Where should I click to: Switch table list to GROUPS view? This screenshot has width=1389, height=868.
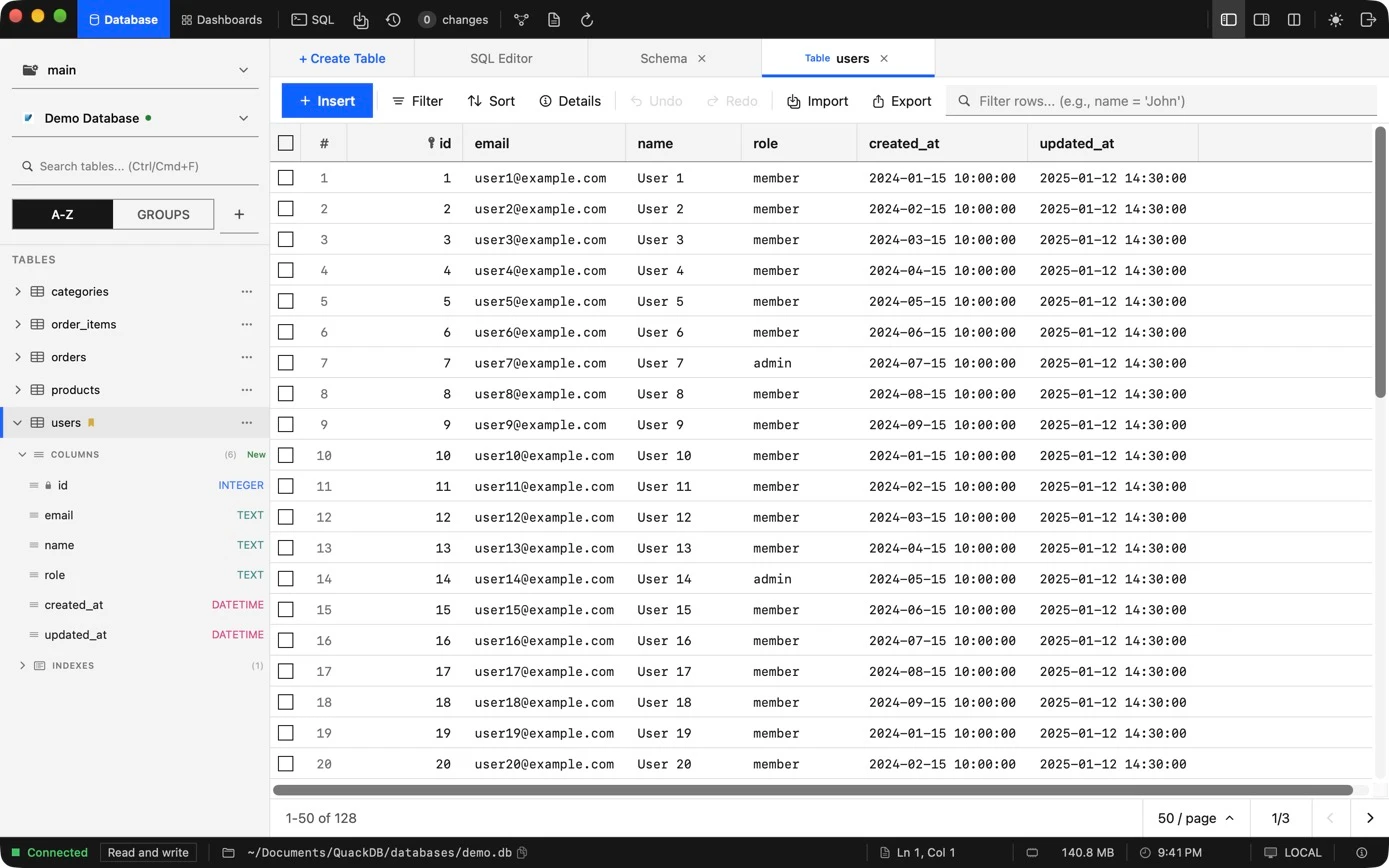coord(163,214)
